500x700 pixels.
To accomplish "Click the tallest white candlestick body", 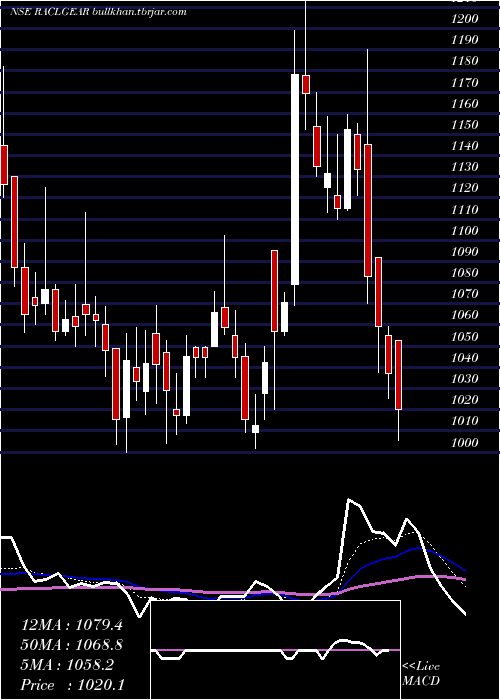I will point(295,179).
